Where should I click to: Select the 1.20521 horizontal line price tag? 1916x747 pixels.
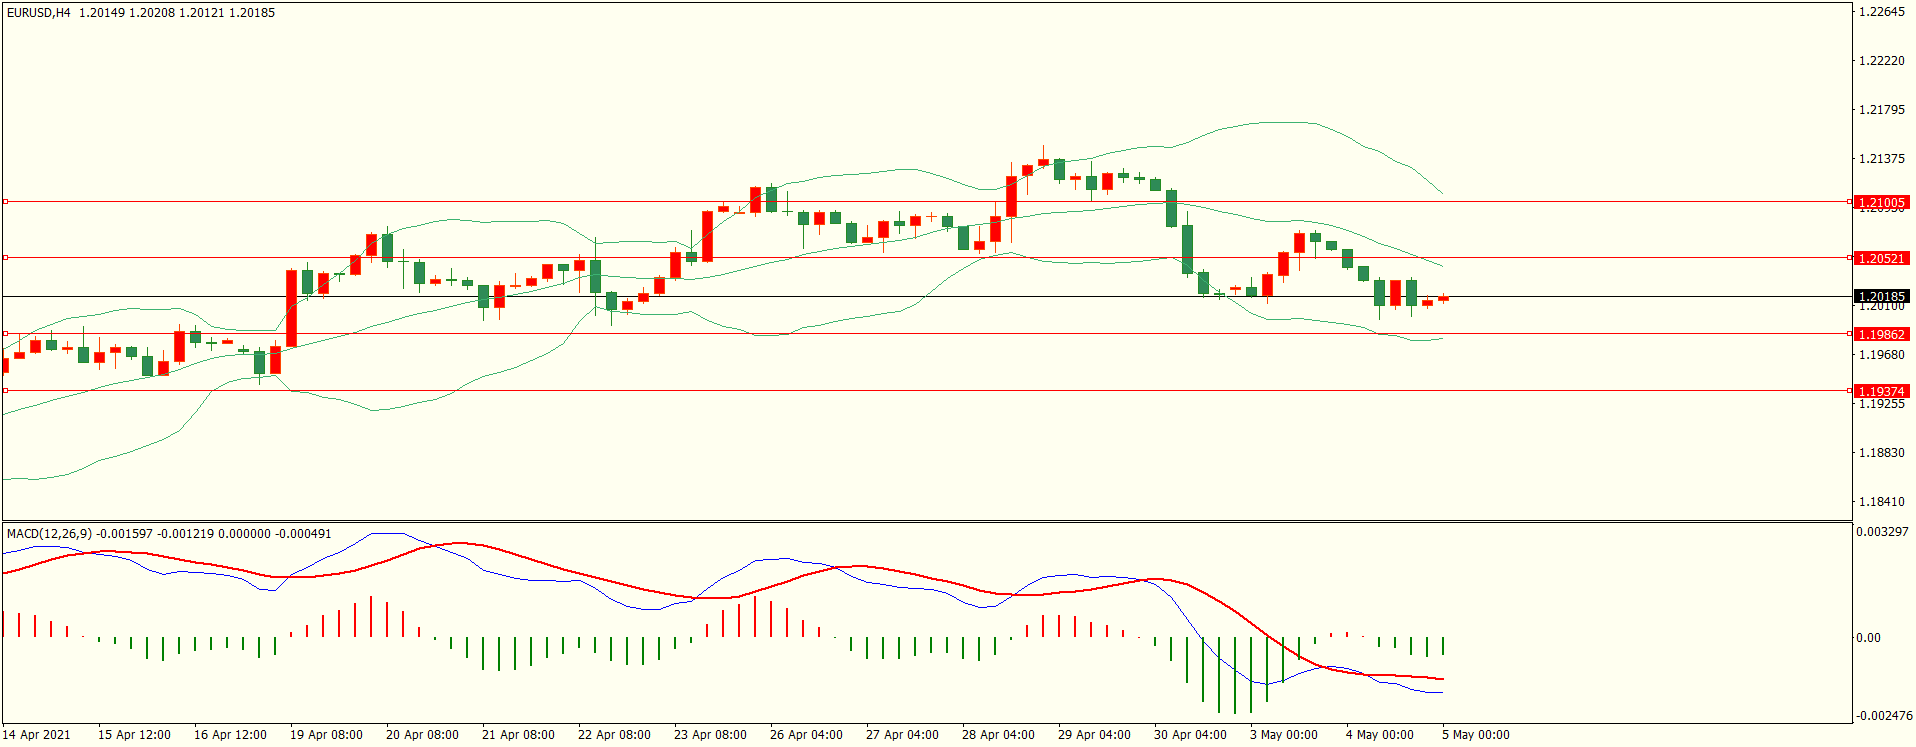[x=1881, y=258]
